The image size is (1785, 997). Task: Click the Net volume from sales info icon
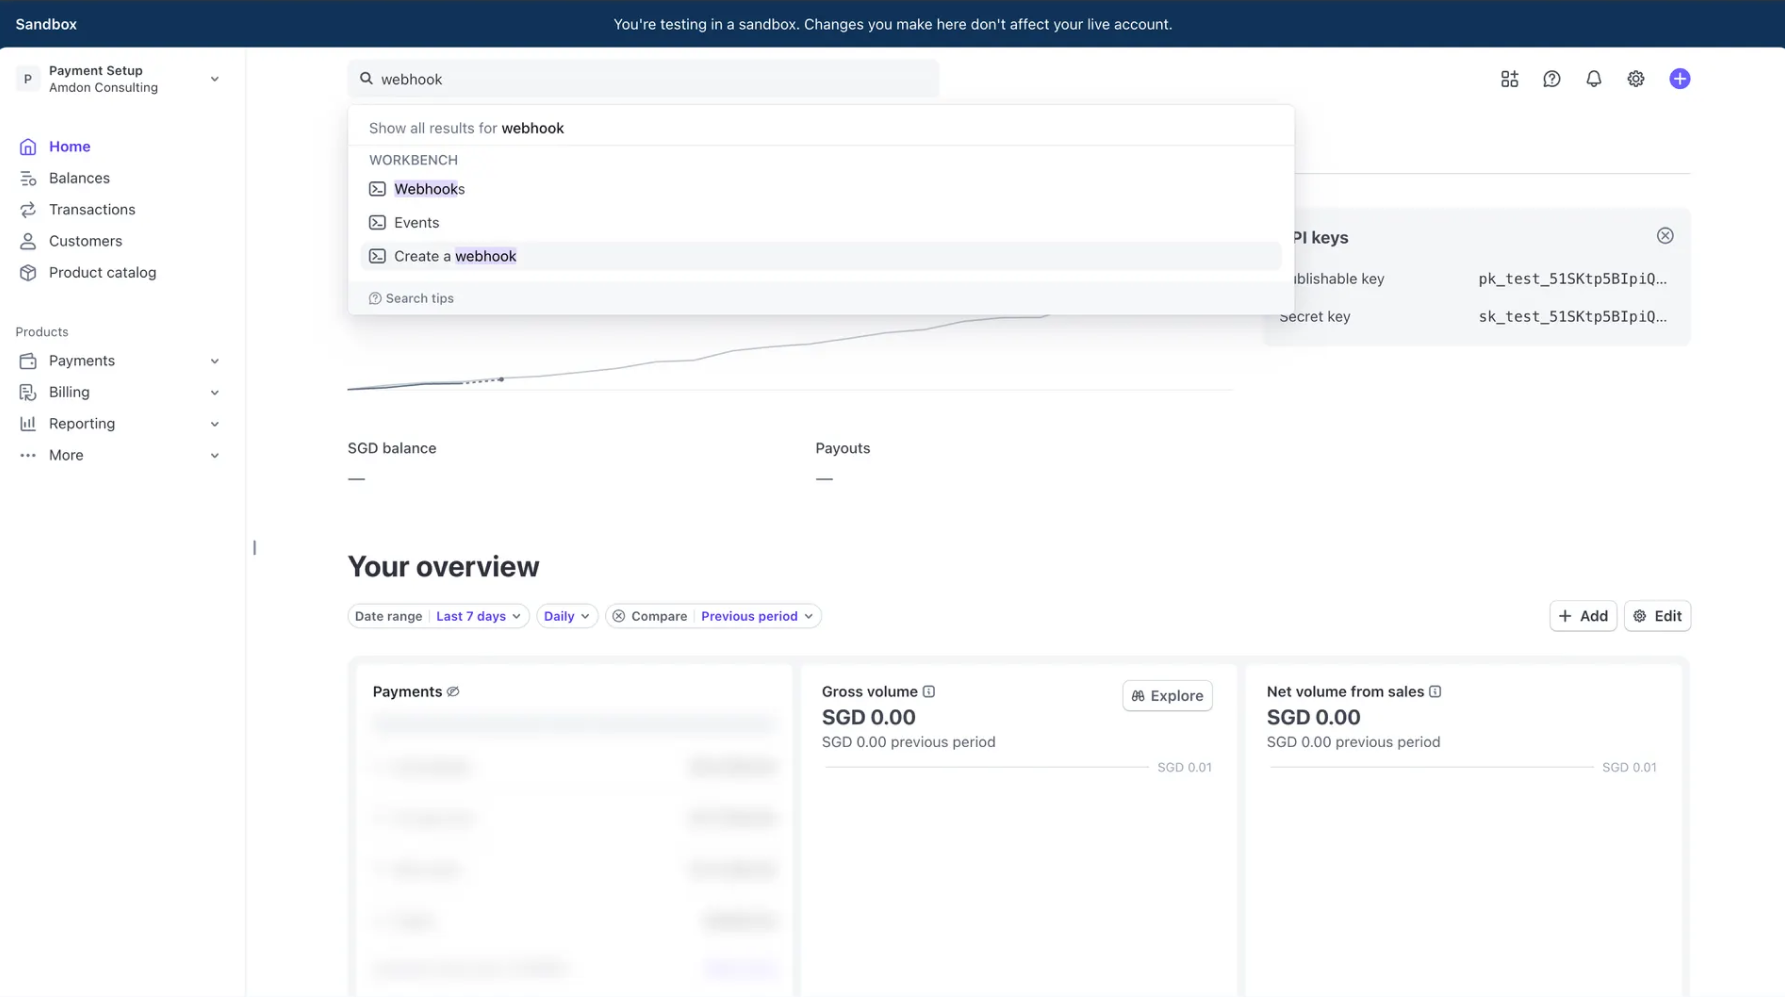(x=1436, y=691)
